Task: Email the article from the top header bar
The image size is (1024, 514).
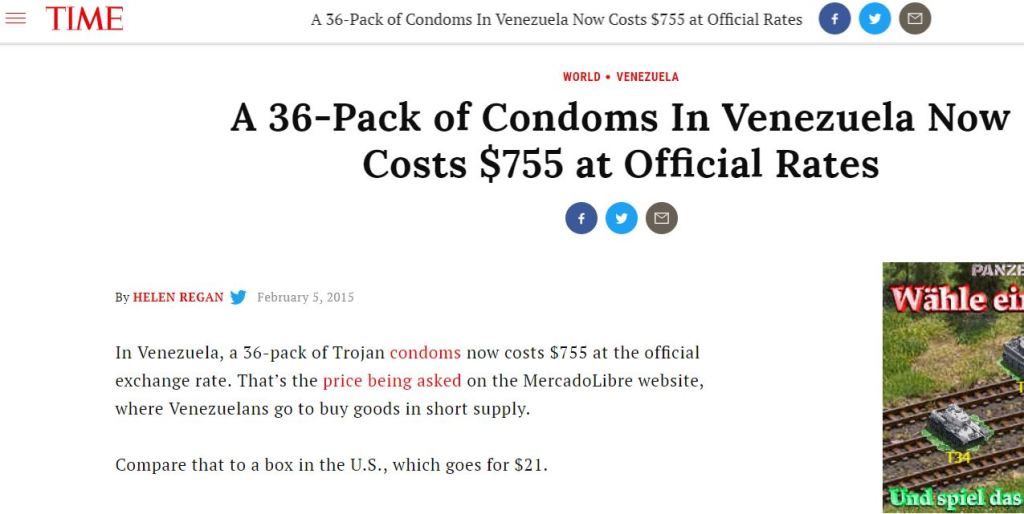Action: tap(915, 19)
